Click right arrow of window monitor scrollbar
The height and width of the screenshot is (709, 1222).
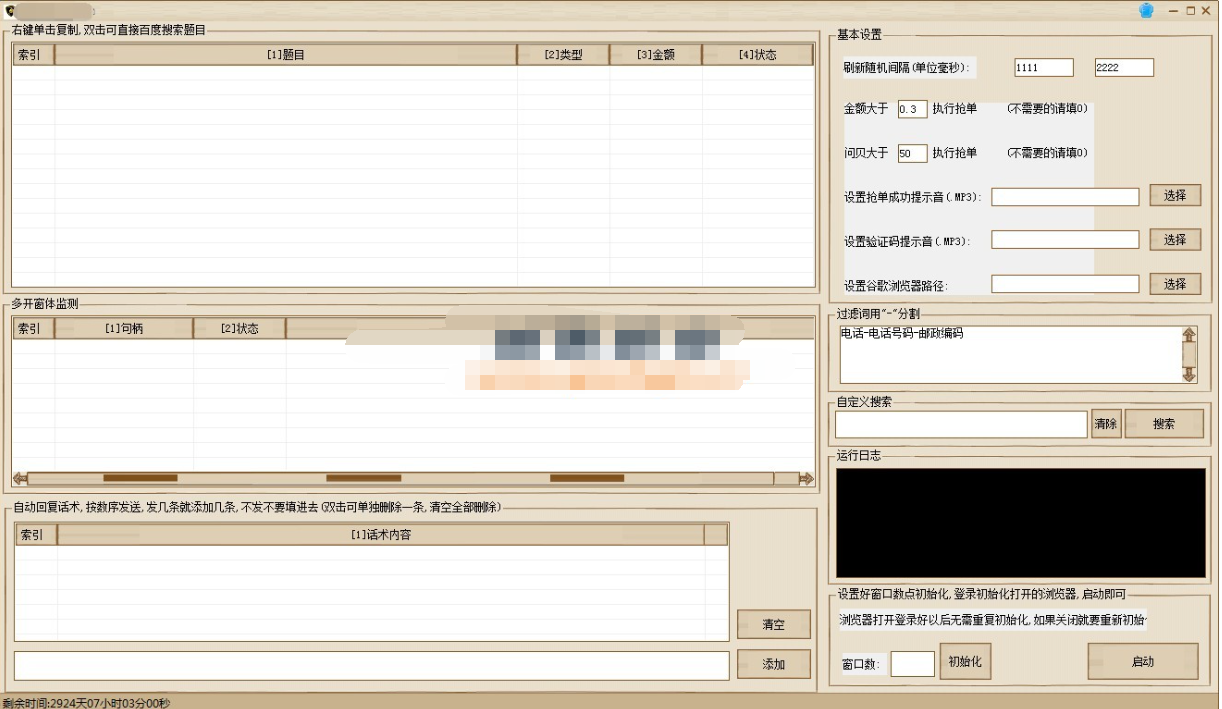click(x=806, y=479)
